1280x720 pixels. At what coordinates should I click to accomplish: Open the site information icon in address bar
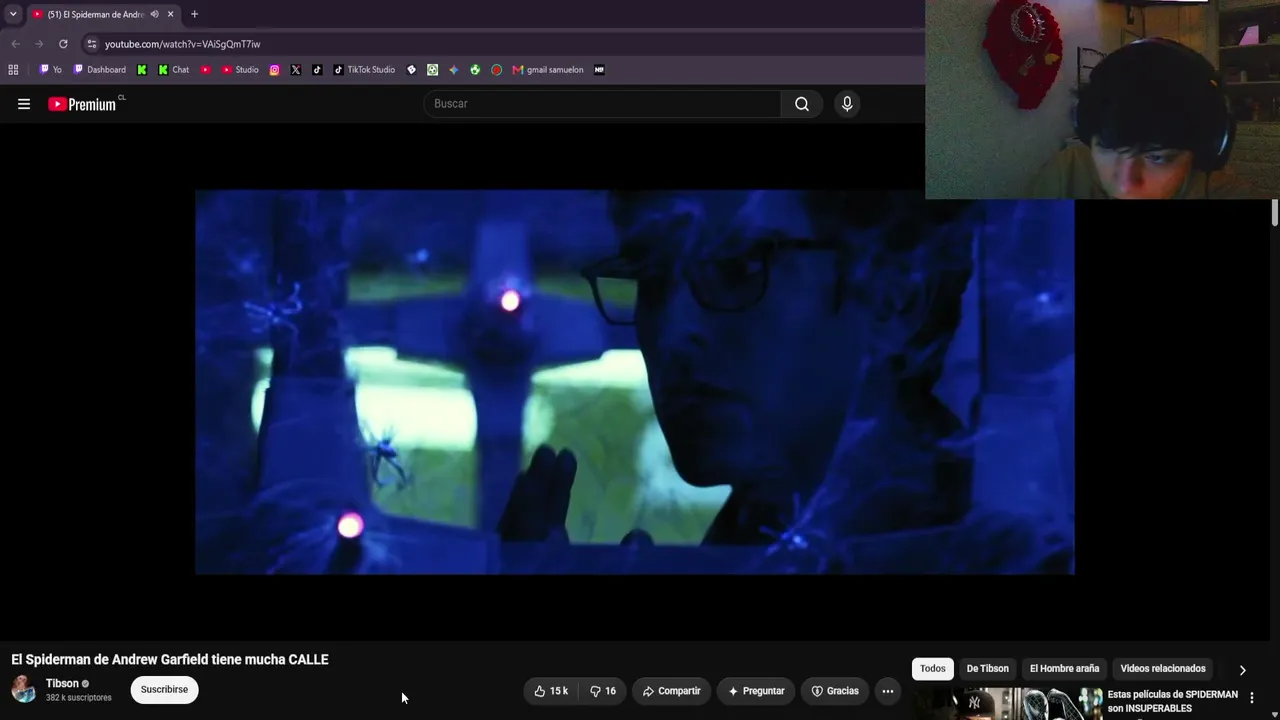92,44
